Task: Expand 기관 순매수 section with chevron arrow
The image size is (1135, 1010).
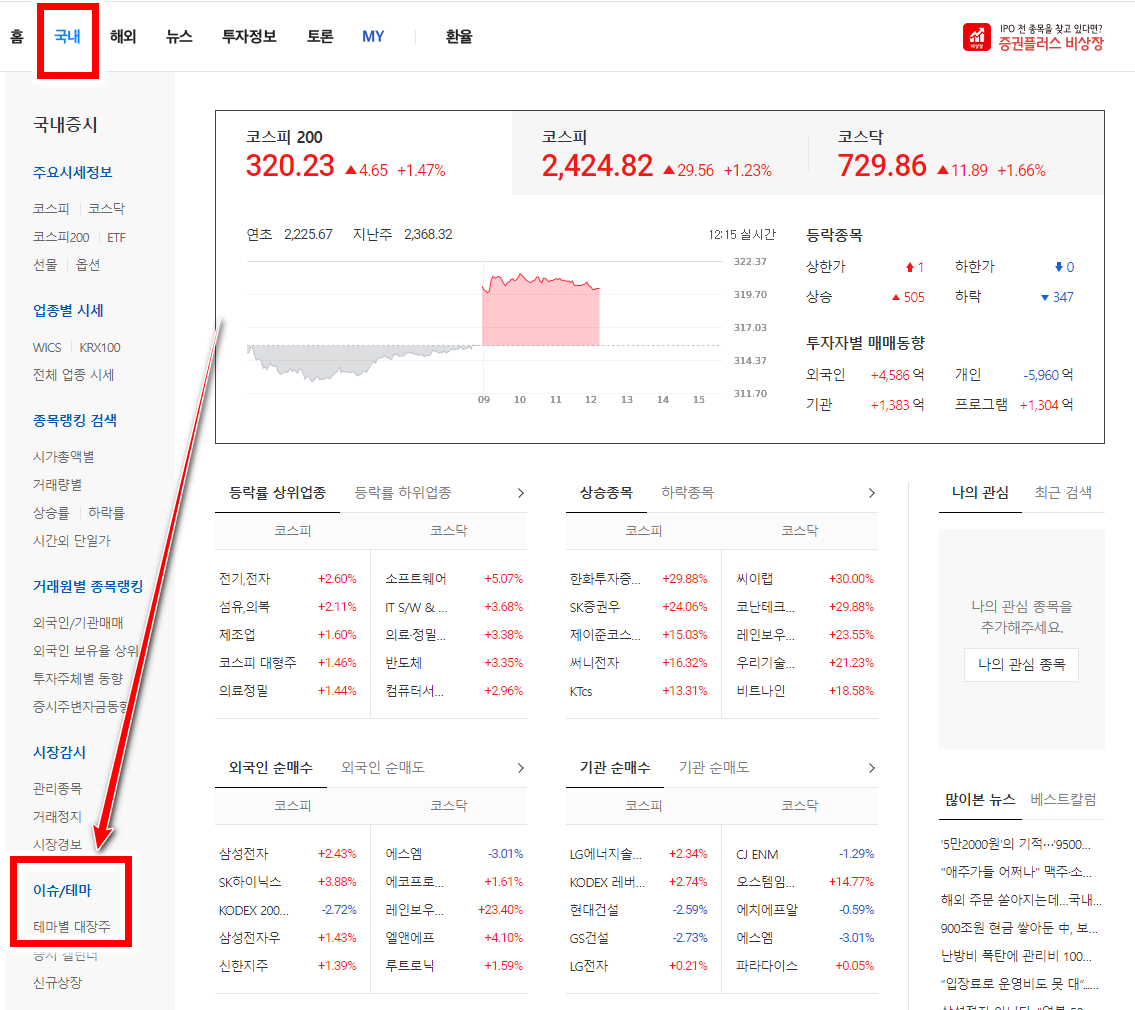Action: click(872, 767)
